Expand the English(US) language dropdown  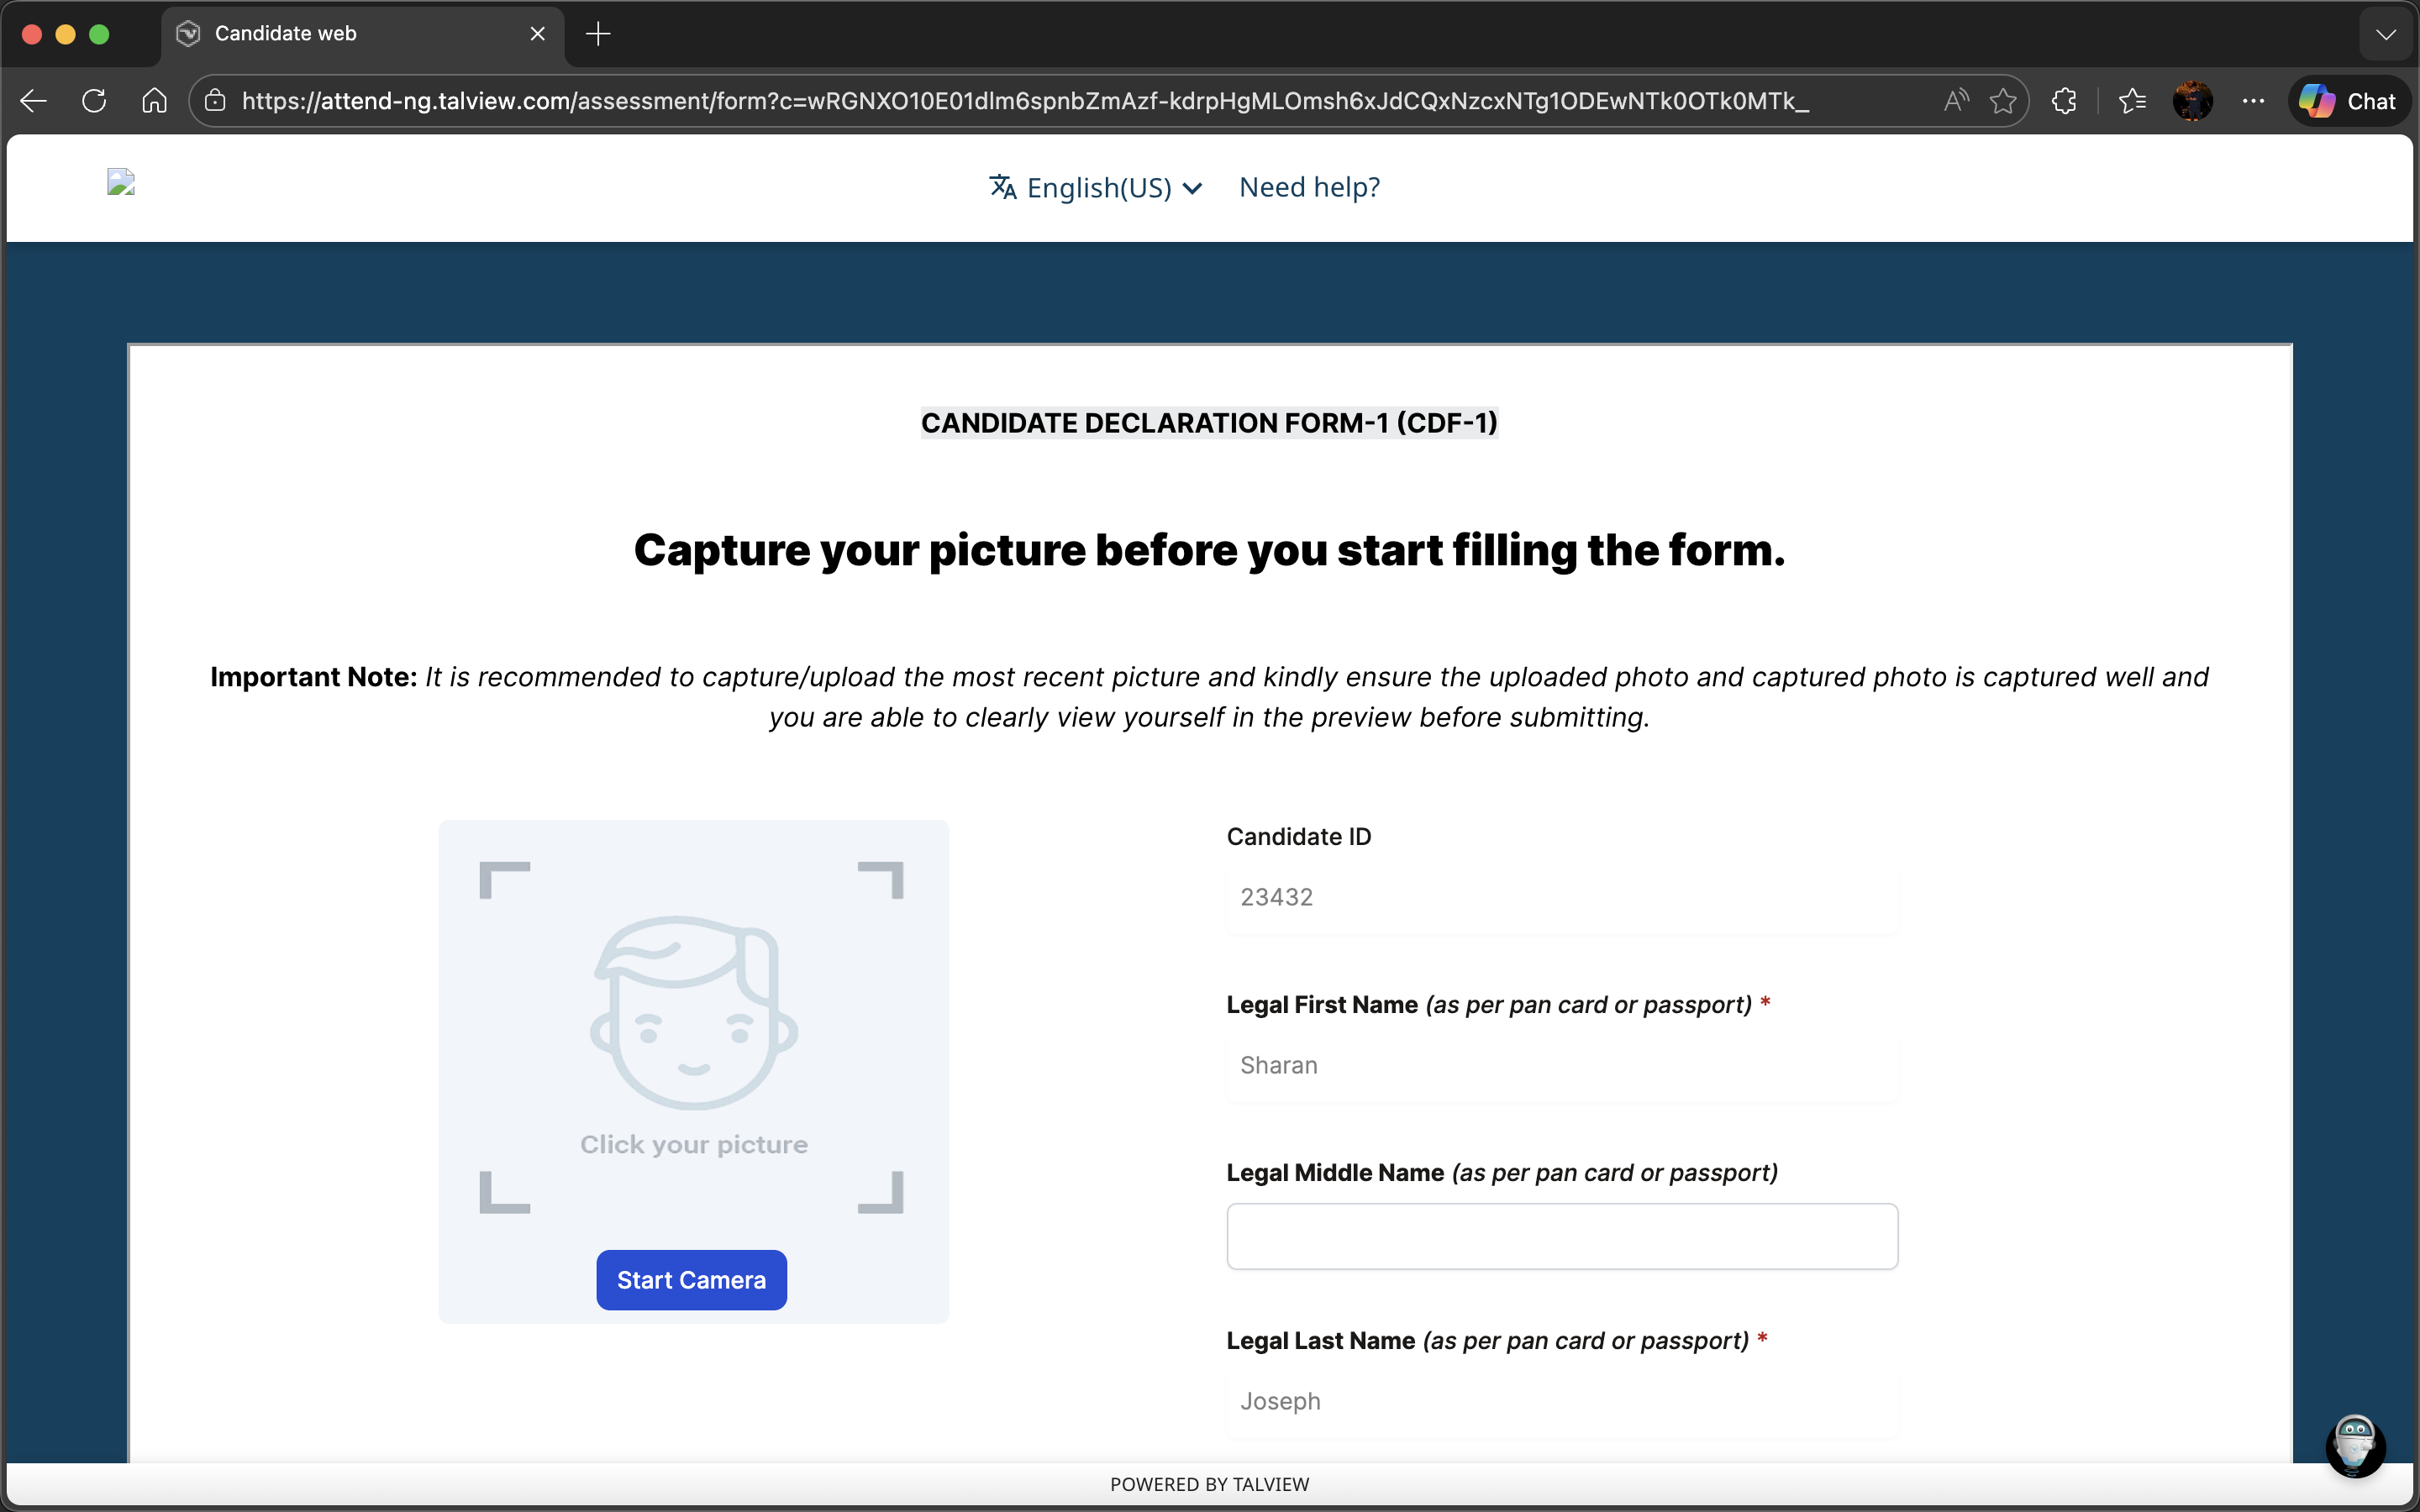(x=1097, y=187)
